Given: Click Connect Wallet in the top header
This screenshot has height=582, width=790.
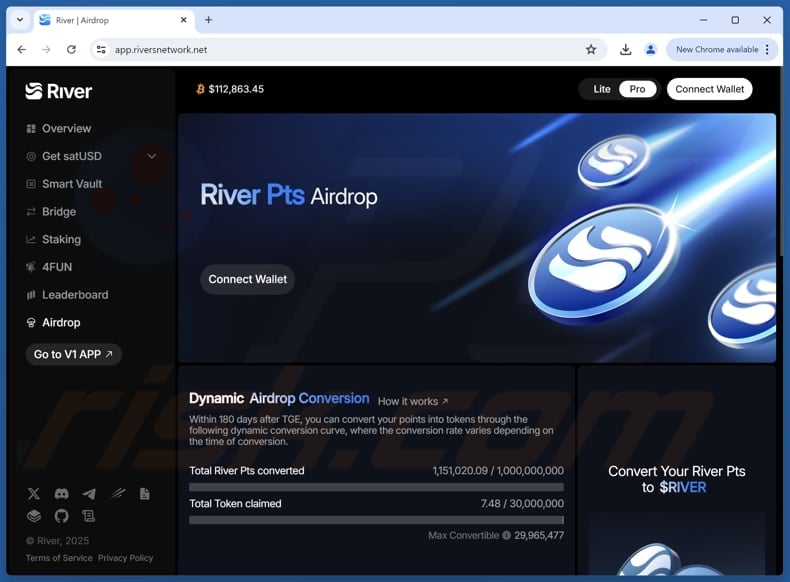Looking at the screenshot, I should (709, 89).
